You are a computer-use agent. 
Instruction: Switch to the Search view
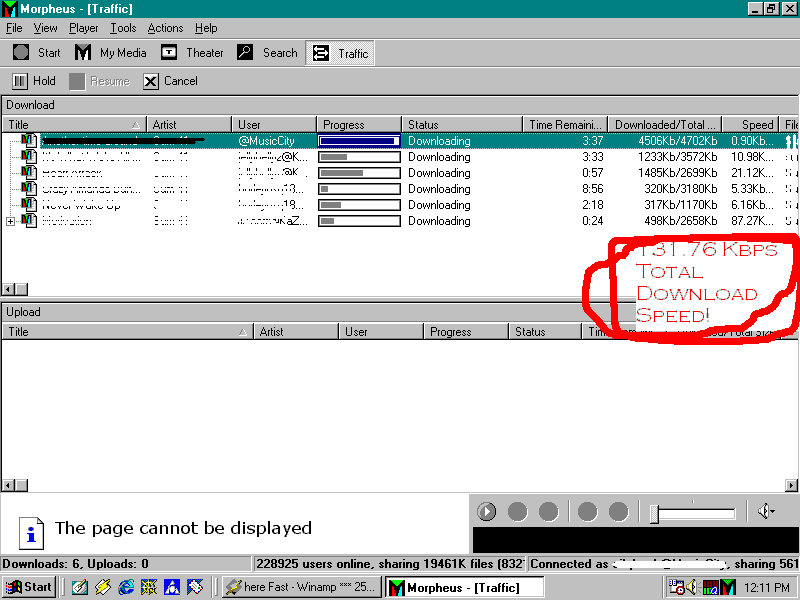click(x=267, y=53)
